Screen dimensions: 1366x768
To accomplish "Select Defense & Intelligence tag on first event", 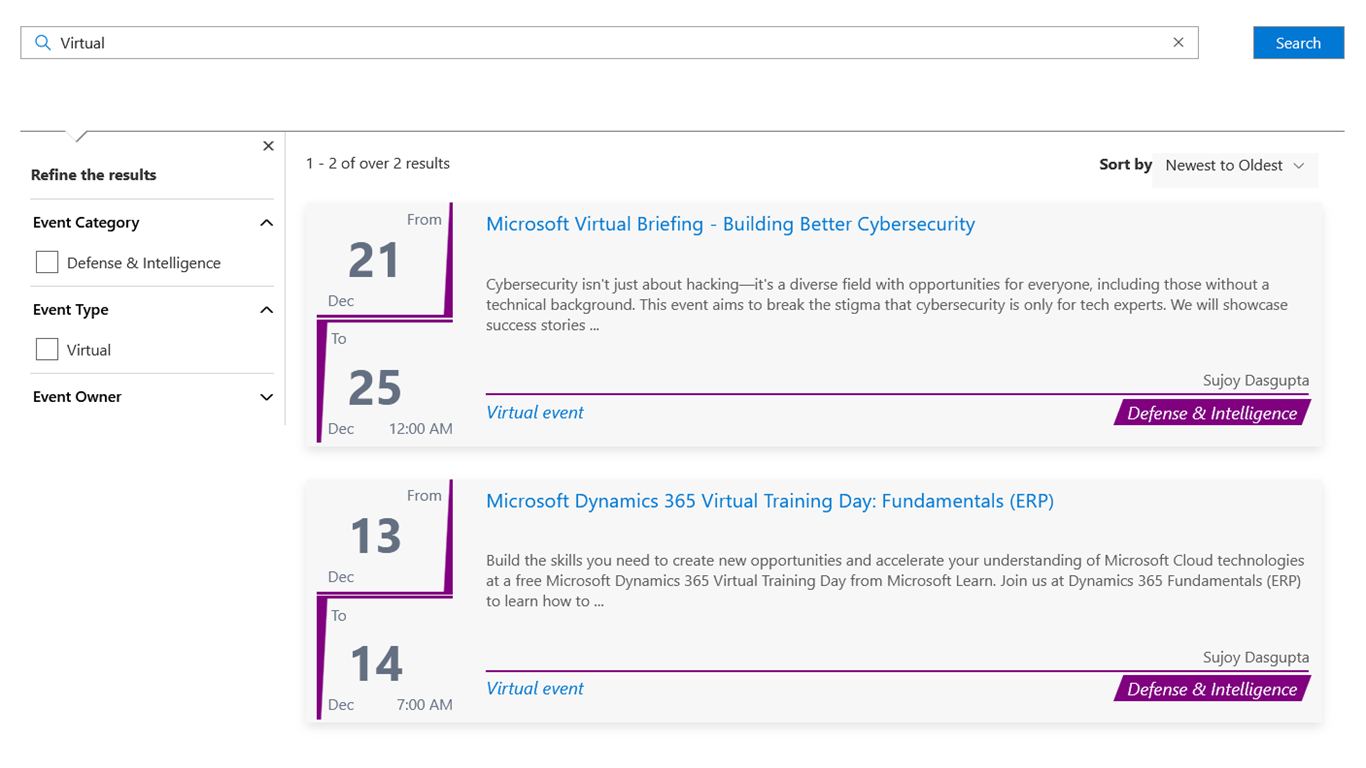I will (x=1211, y=413).
